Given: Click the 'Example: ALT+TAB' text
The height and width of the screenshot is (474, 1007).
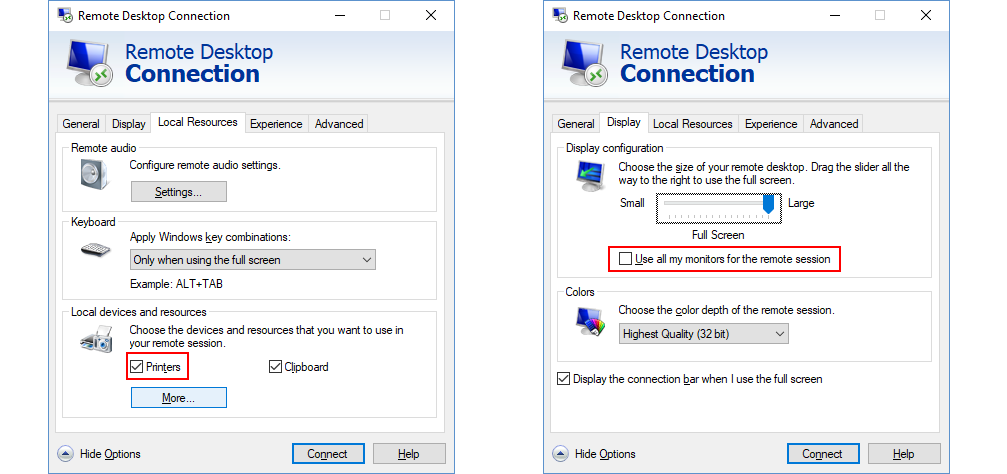Looking at the screenshot, I should [x=177, y=283].
